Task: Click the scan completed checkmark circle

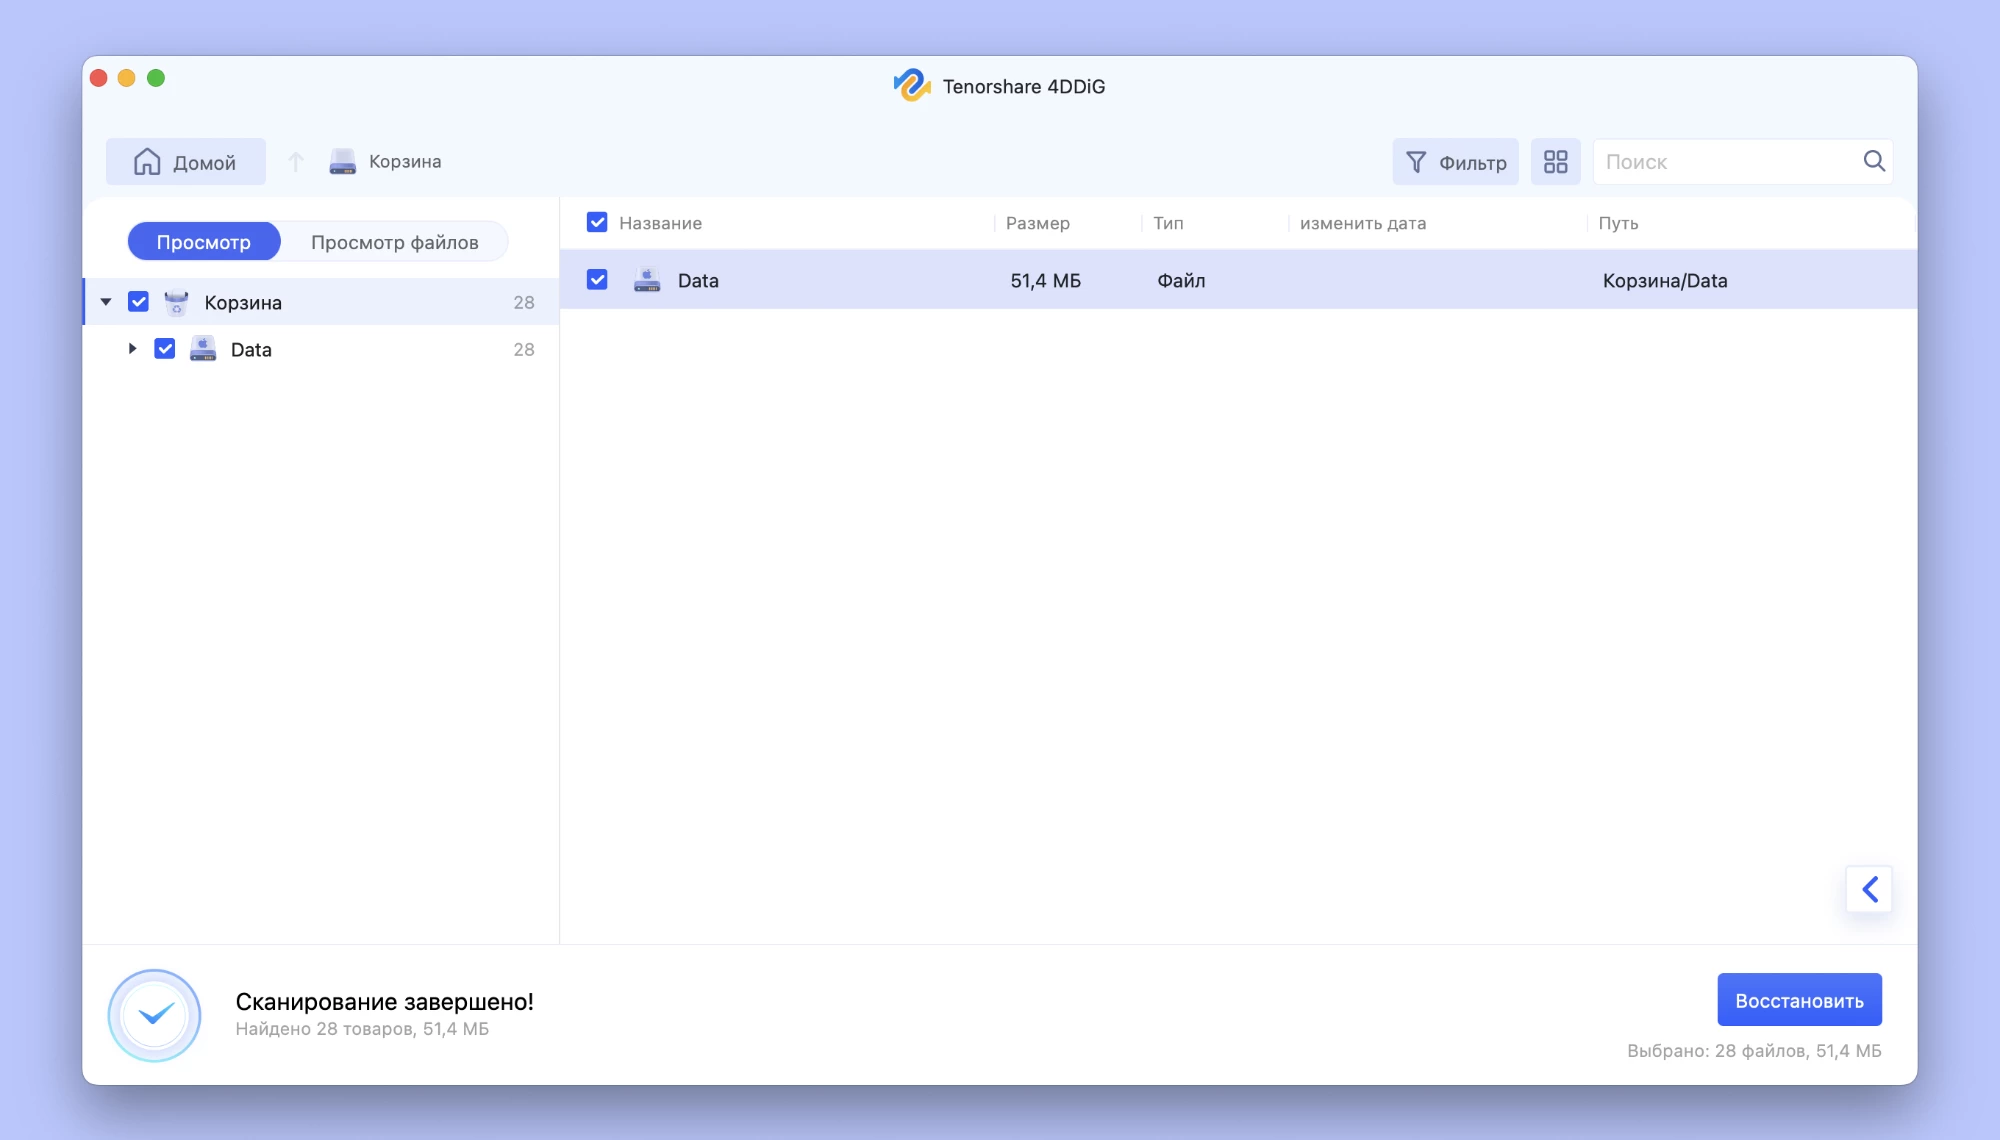Action: 155,1015
